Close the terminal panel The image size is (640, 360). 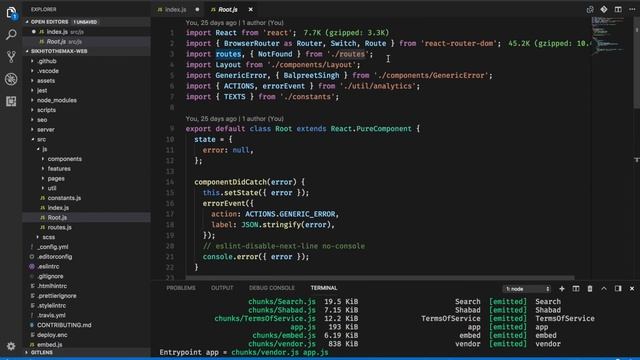click(632, 289)
